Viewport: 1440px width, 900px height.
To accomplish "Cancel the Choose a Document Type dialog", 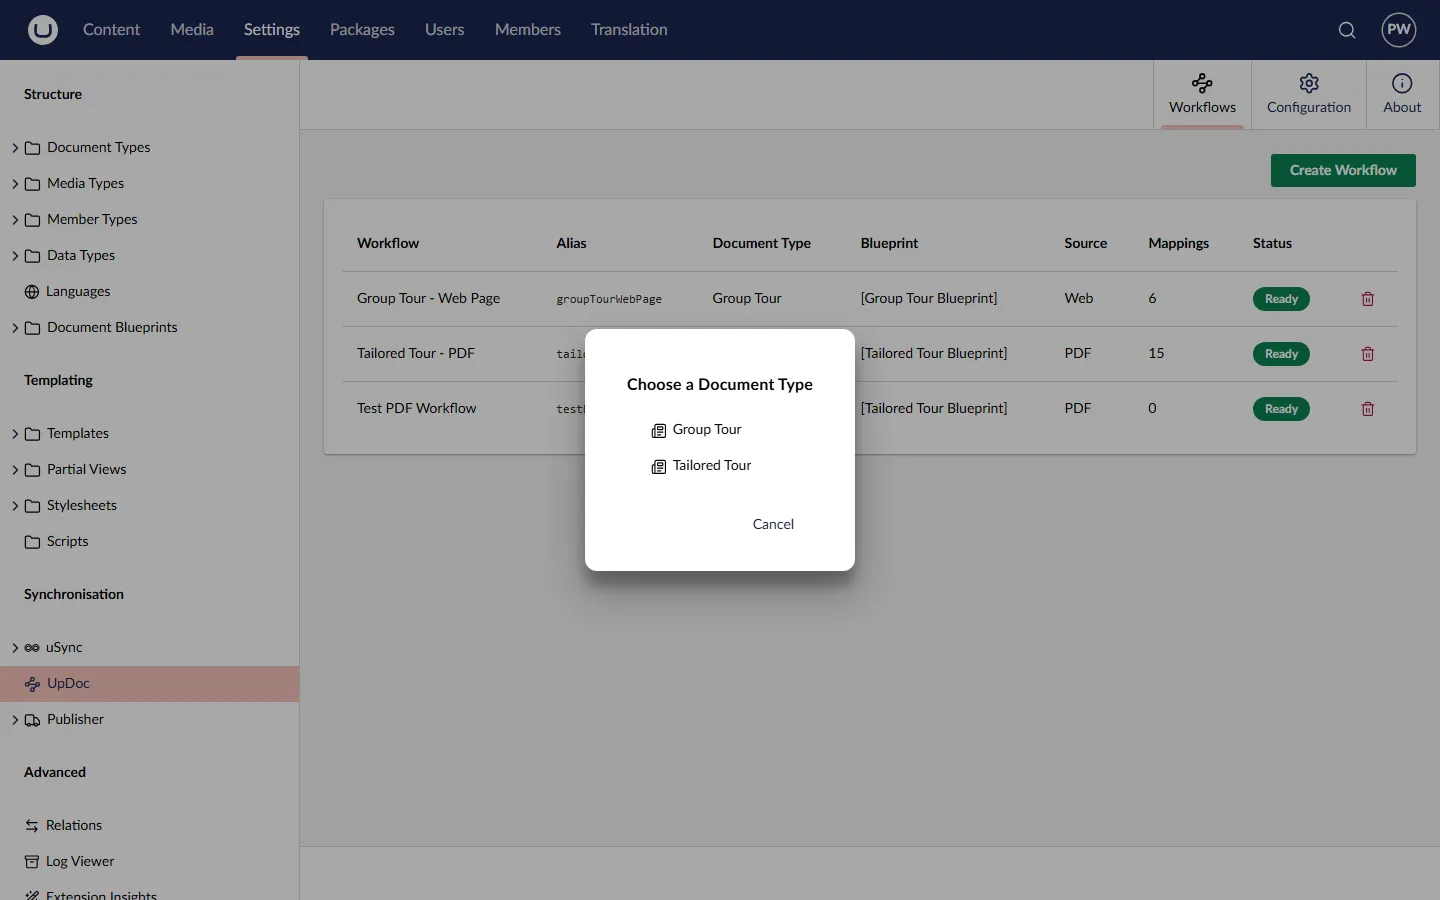I will coord(773,524).
